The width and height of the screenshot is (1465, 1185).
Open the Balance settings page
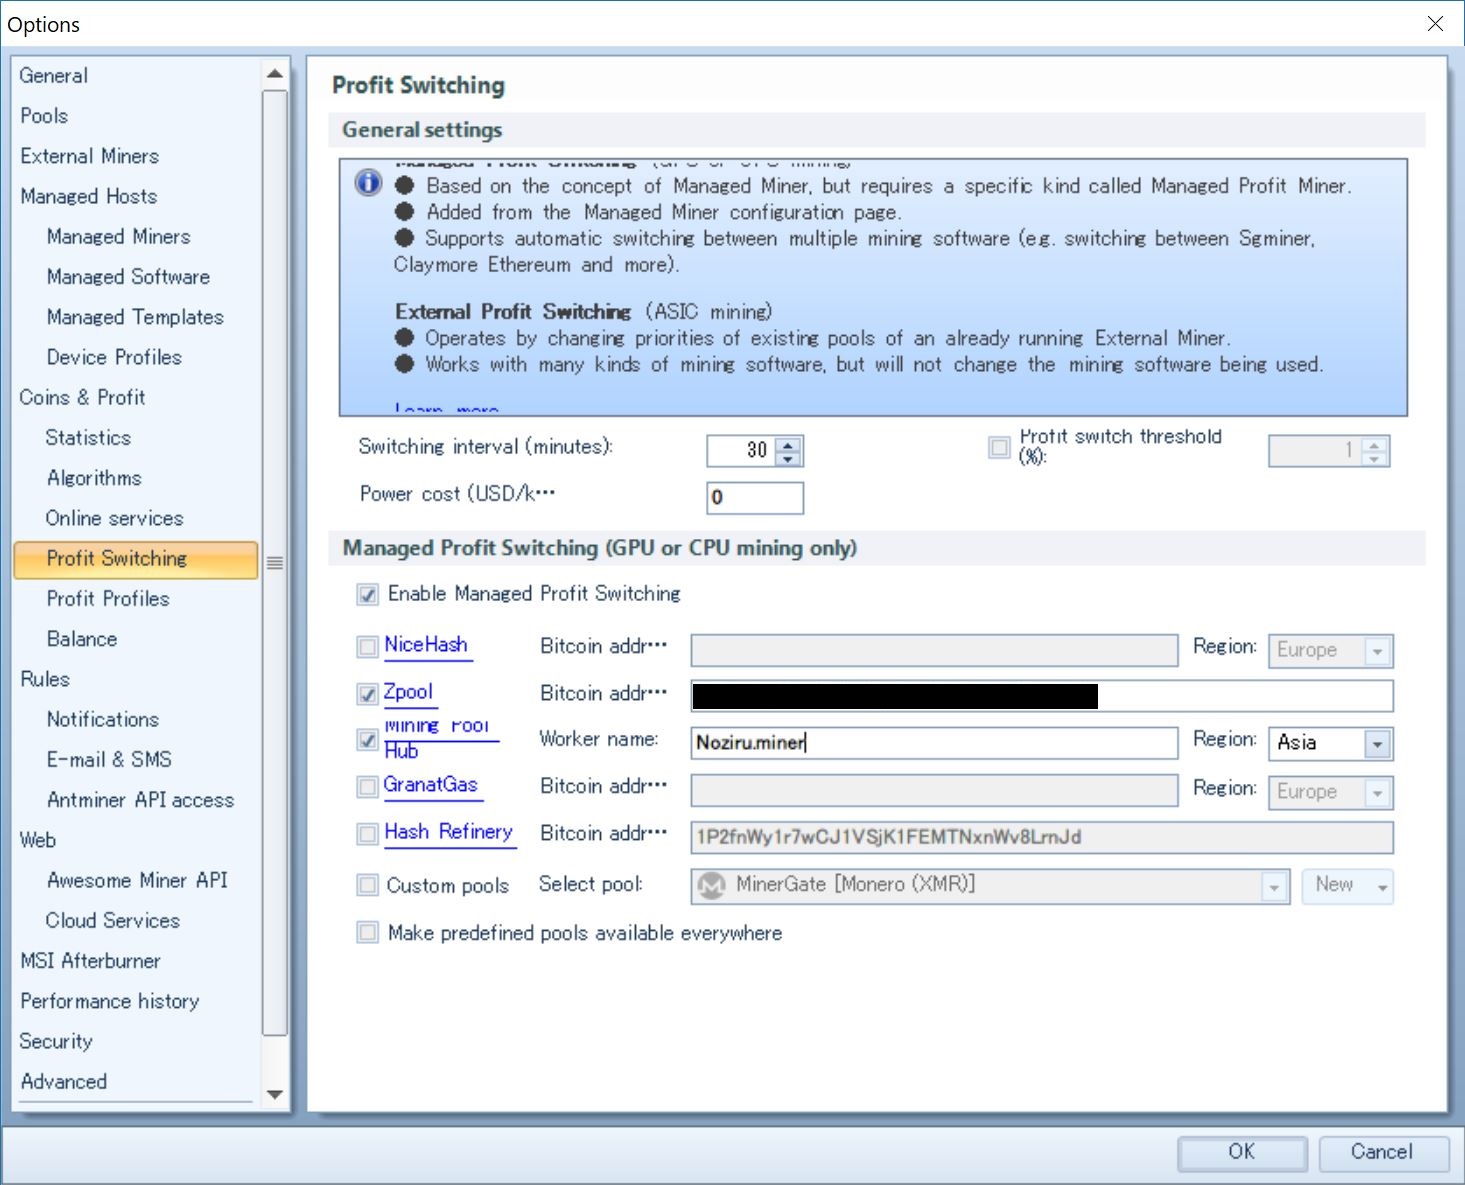pyautogui.click(x=82, y=639)
